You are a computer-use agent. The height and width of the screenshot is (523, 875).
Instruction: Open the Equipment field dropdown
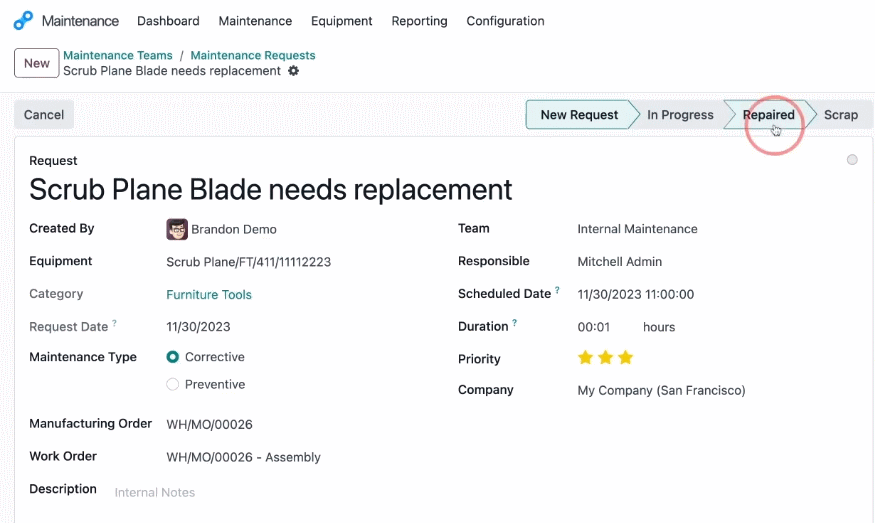pos(299,262)
